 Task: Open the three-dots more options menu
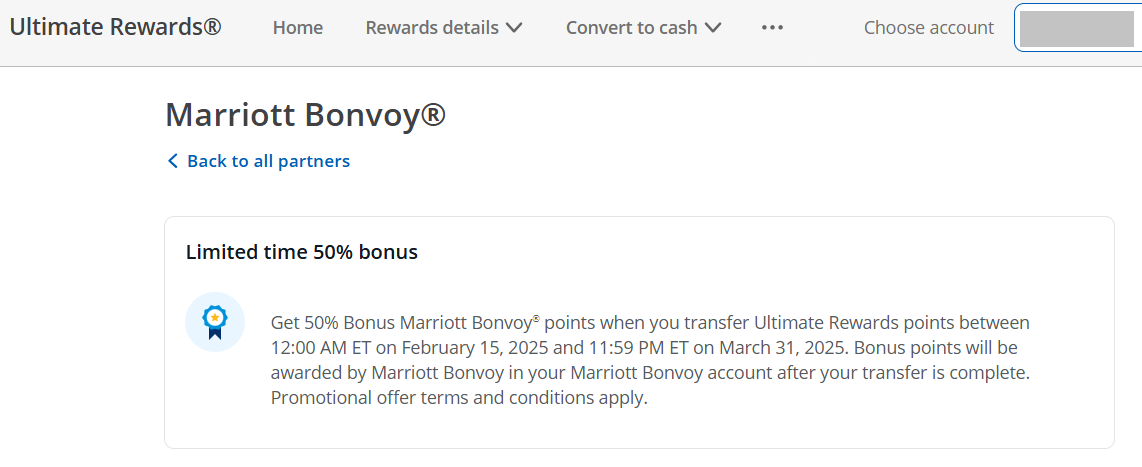click(x=772, y=28)
